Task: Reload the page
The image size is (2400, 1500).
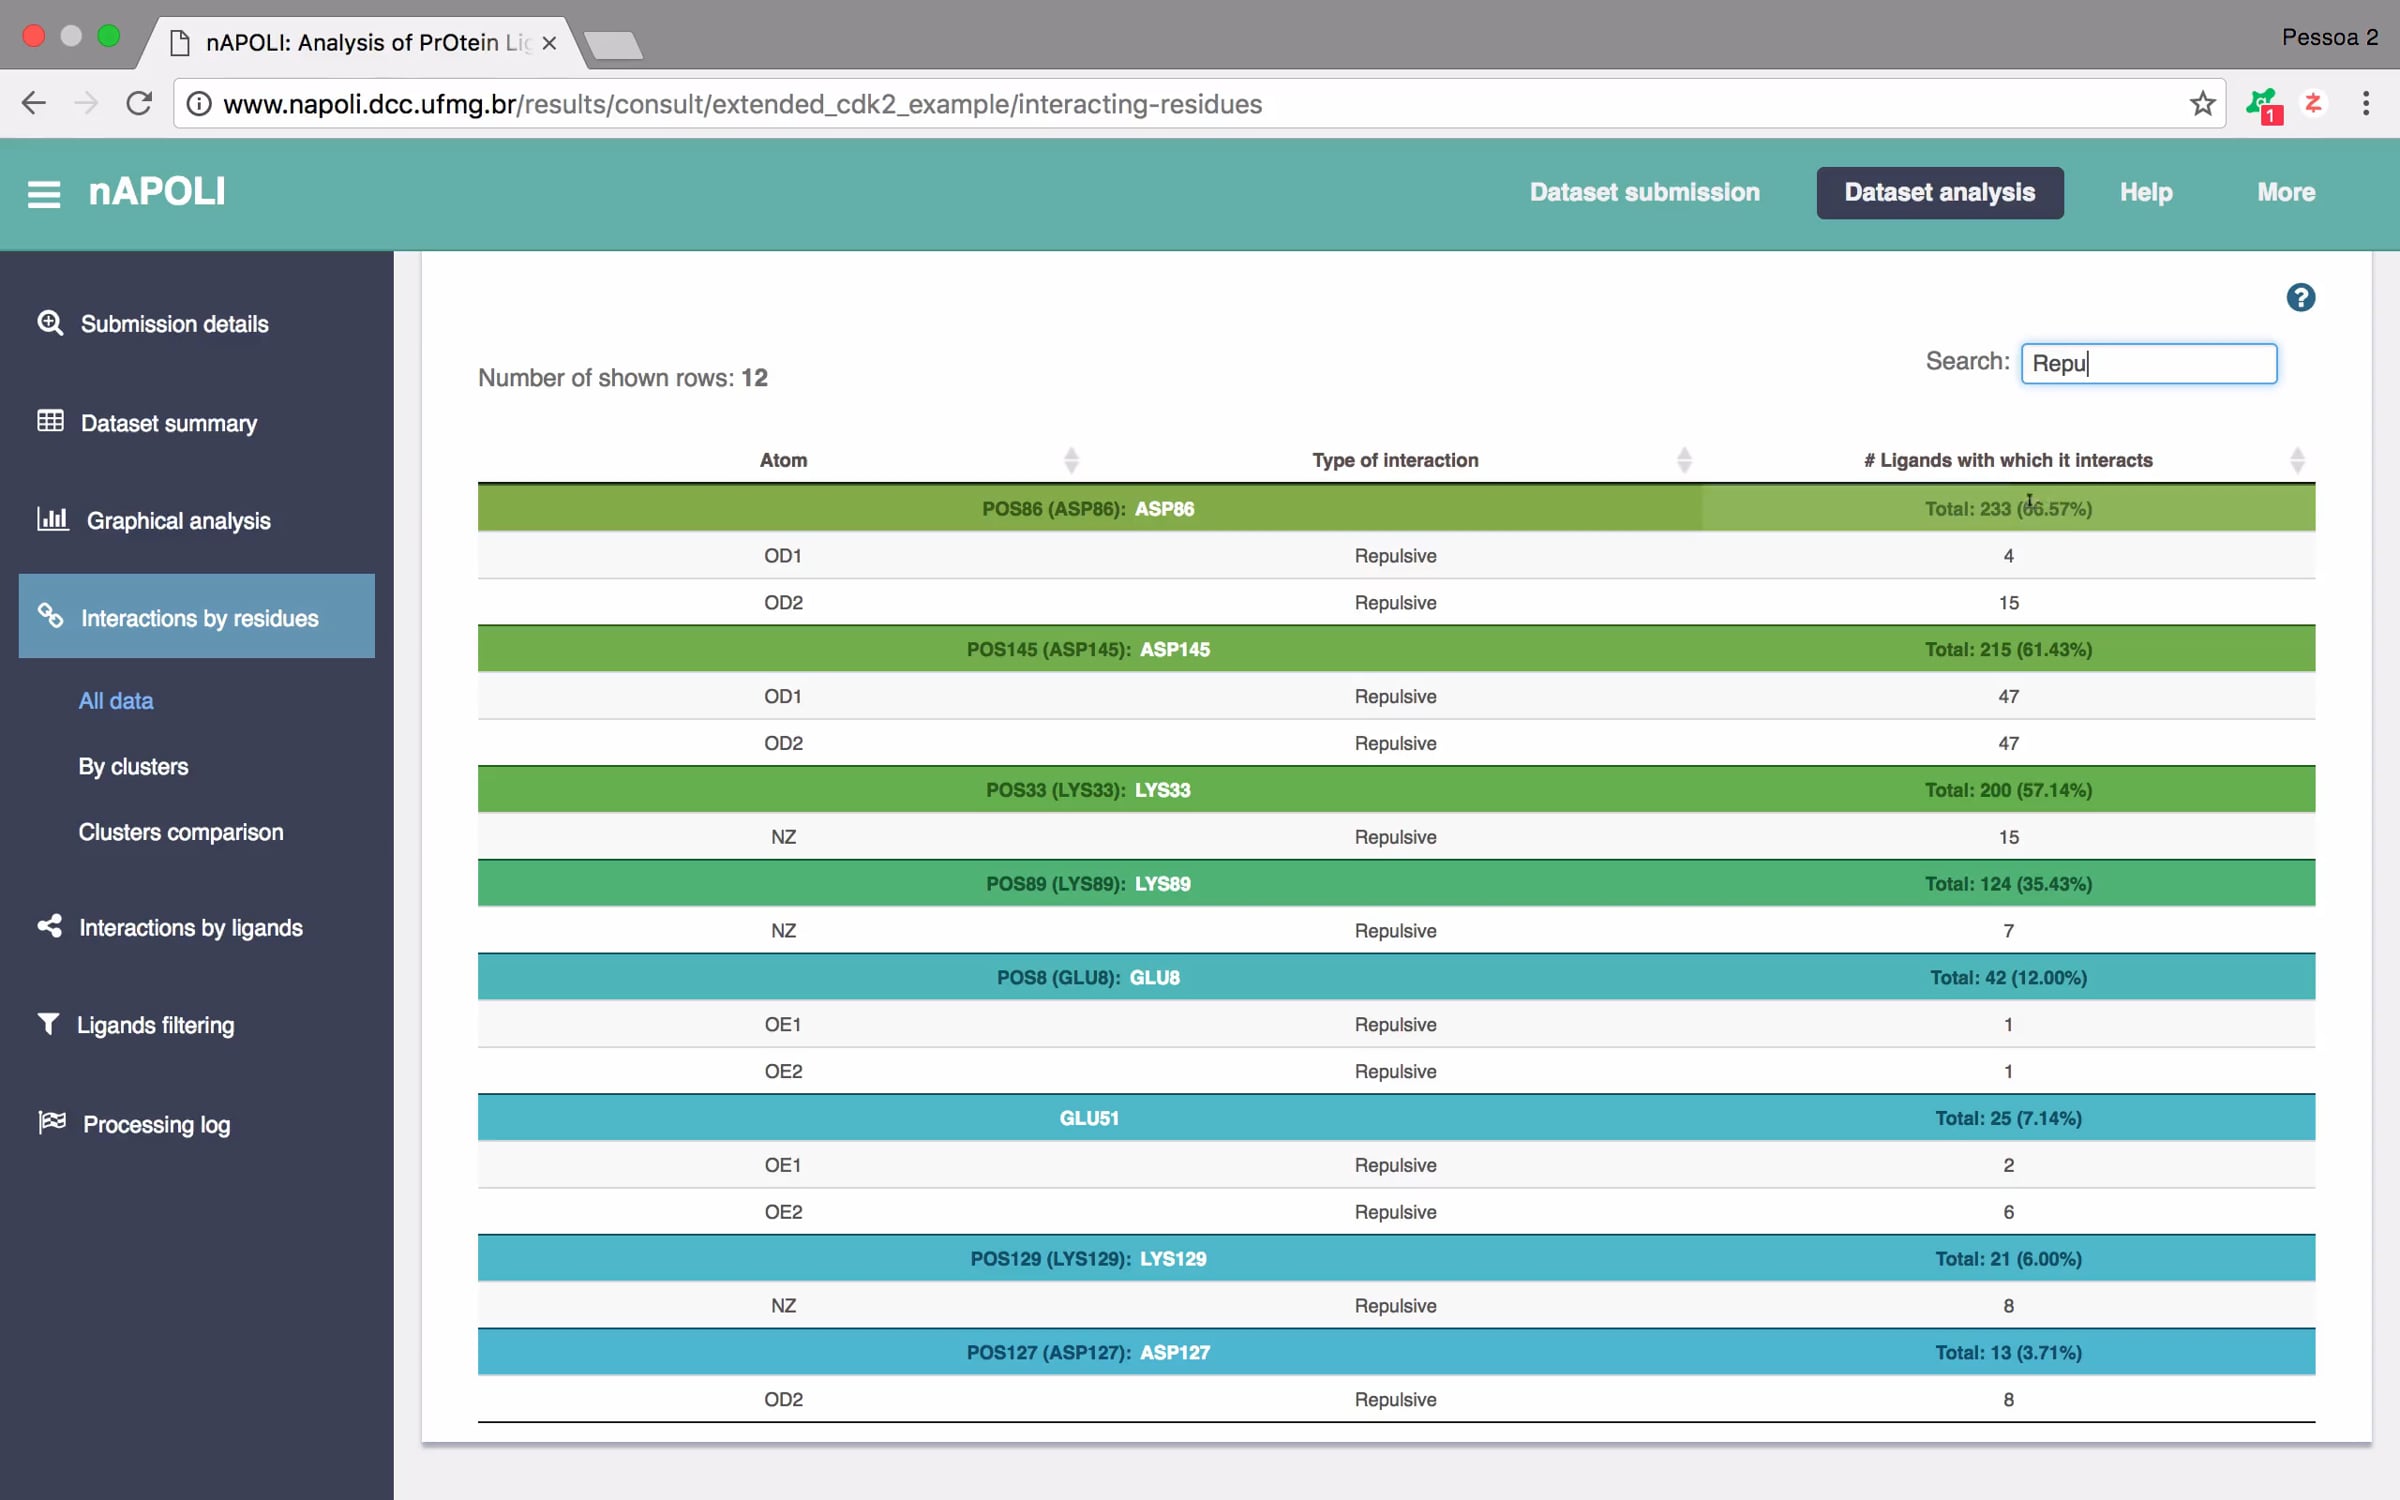Action: click(x=139, y=103)
